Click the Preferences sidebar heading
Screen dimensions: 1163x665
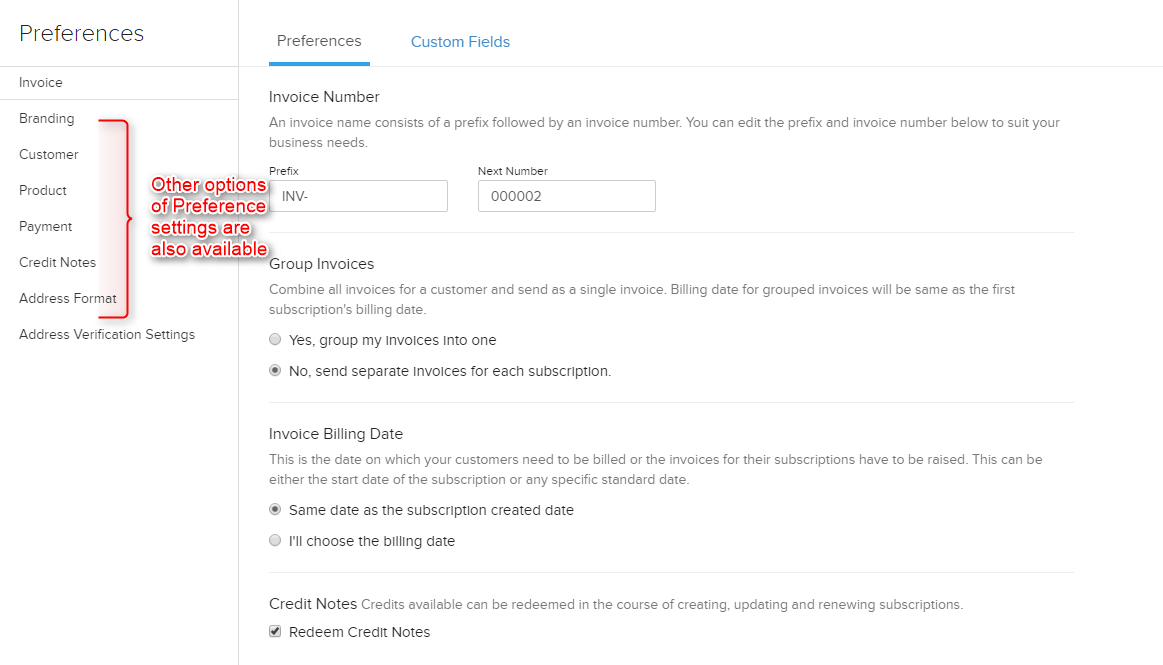tap(82, 33)
